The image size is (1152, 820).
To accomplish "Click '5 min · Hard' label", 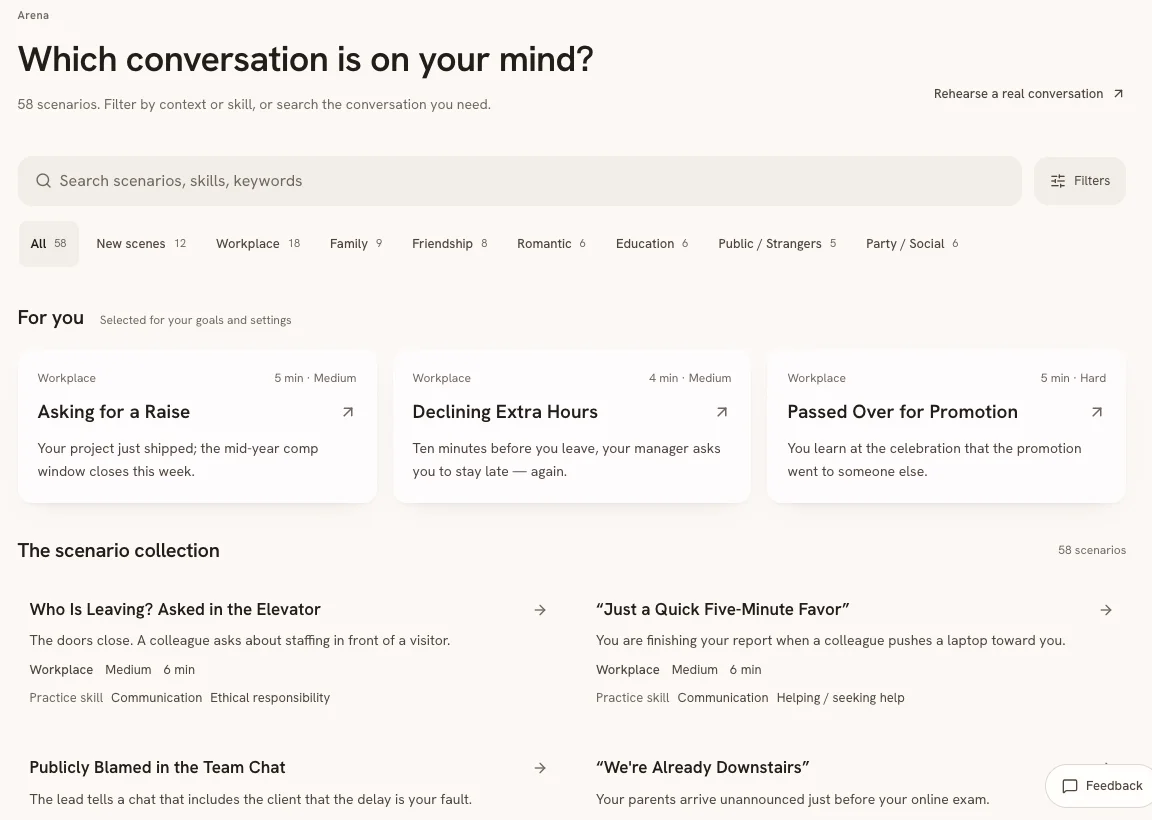I will tap(1073, 378).
